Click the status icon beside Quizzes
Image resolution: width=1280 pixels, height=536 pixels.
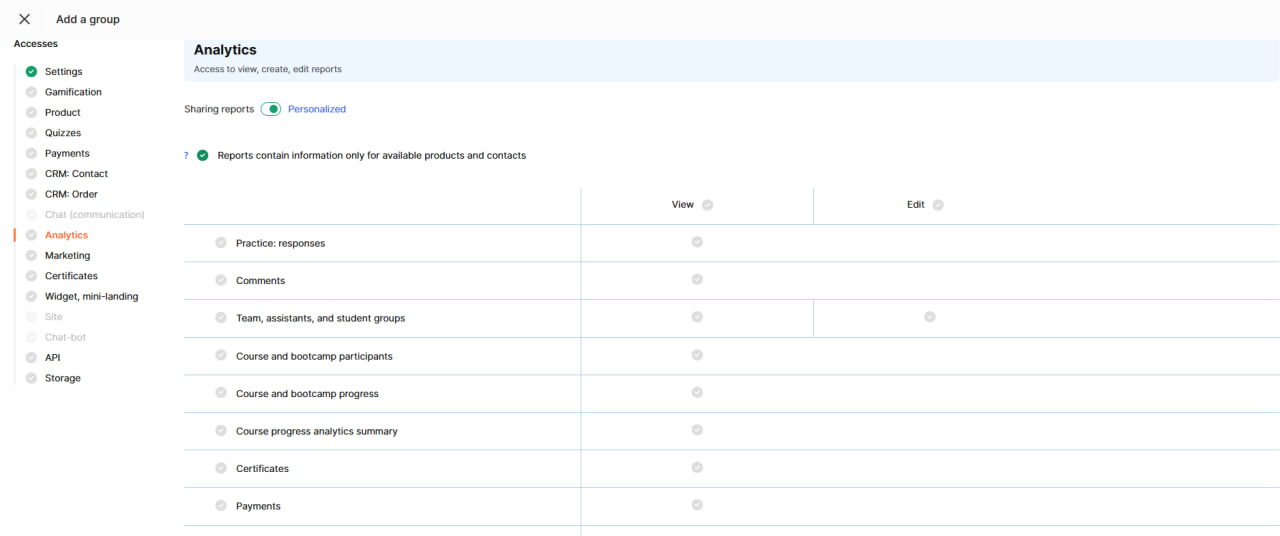point(31,133)
